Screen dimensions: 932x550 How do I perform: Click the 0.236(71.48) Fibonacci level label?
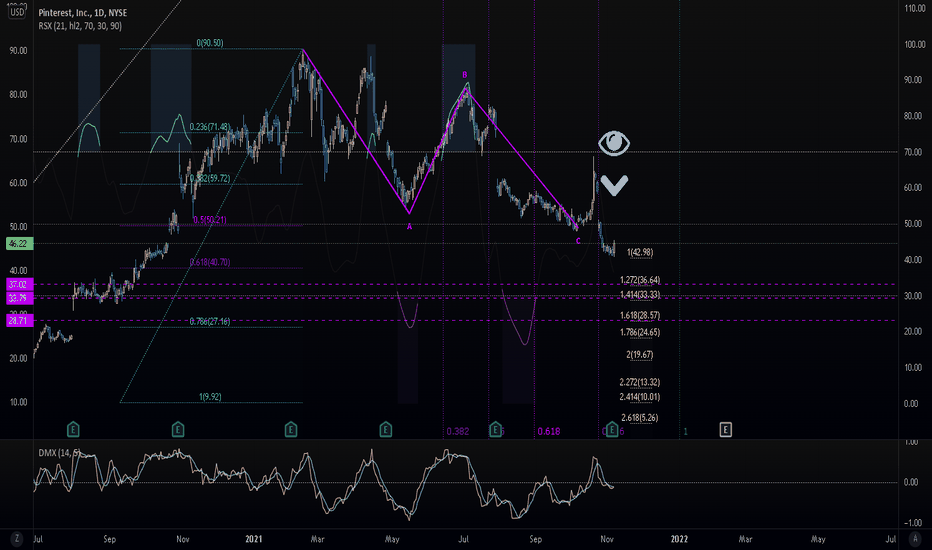(x=210, y=127)
